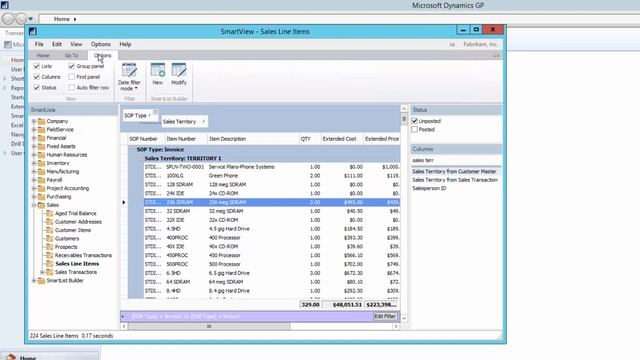Select the Financial folder icon
640x360 pixels.
point(41,138)
